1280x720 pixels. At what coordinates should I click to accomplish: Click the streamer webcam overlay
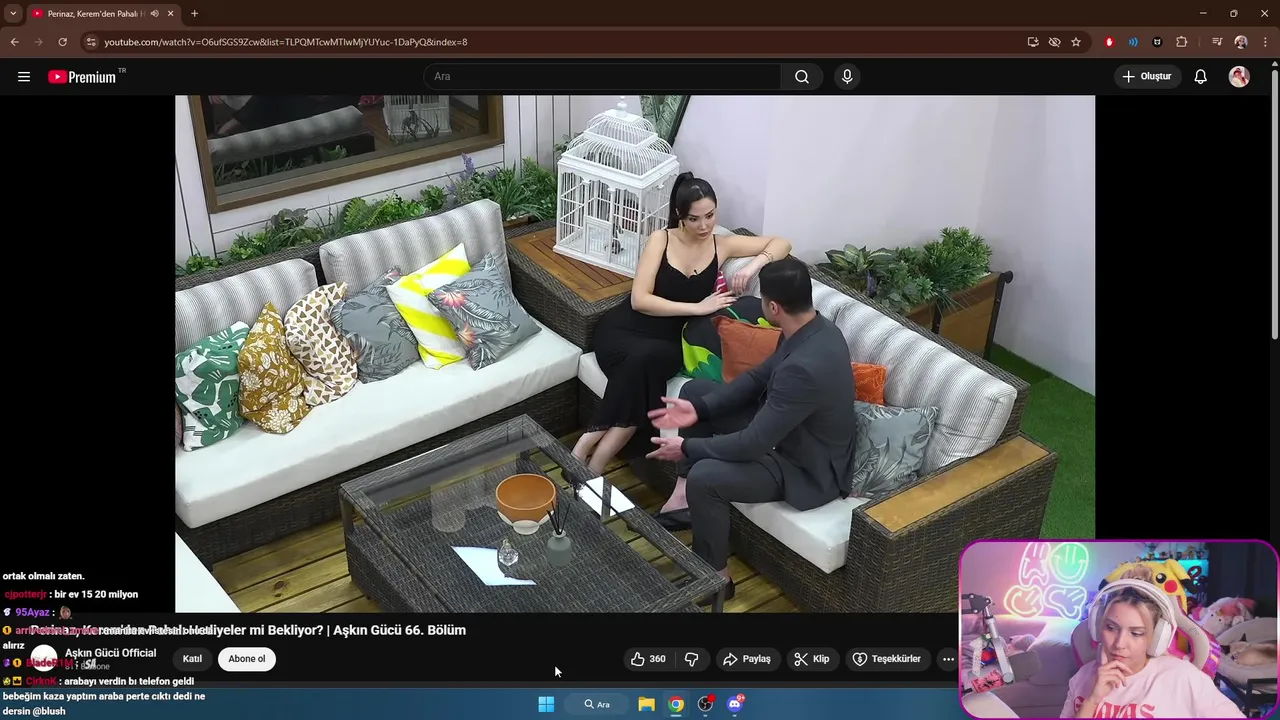pyautogui.click(x=1119, y=630)
